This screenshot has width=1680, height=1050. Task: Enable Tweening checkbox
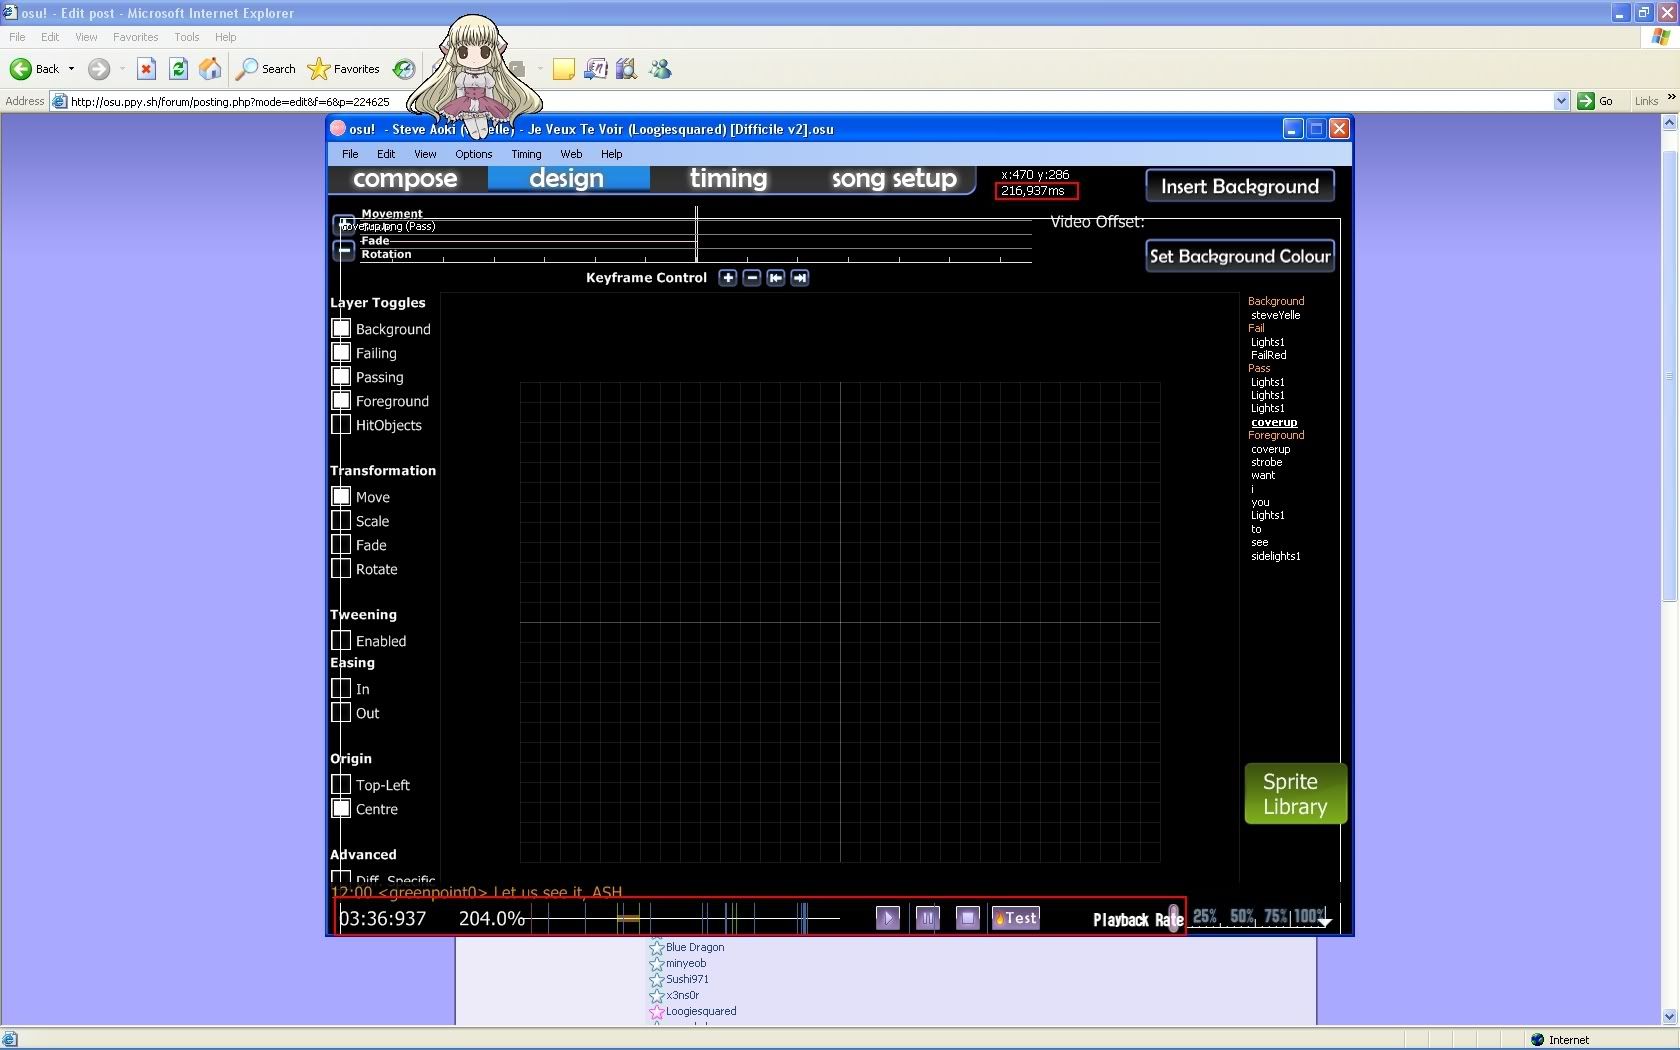pos(341,640)
